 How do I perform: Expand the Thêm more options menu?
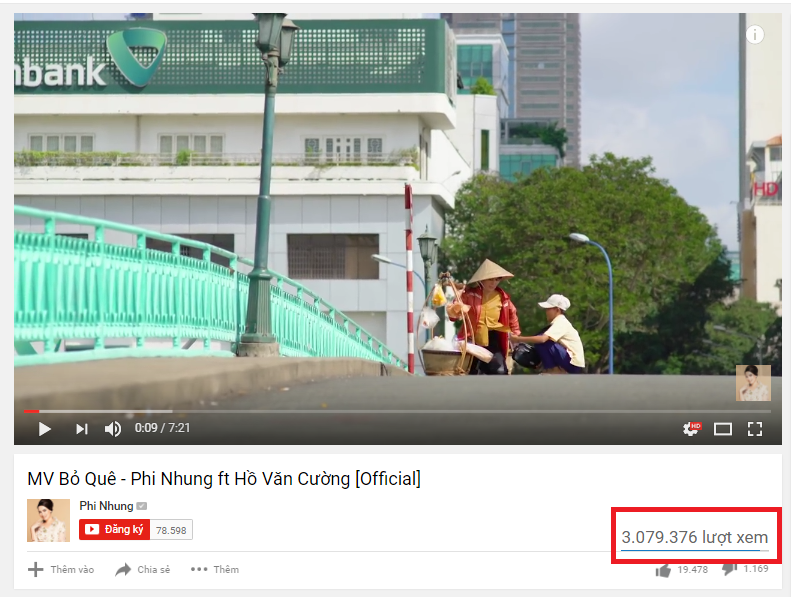tap(215, 569)
